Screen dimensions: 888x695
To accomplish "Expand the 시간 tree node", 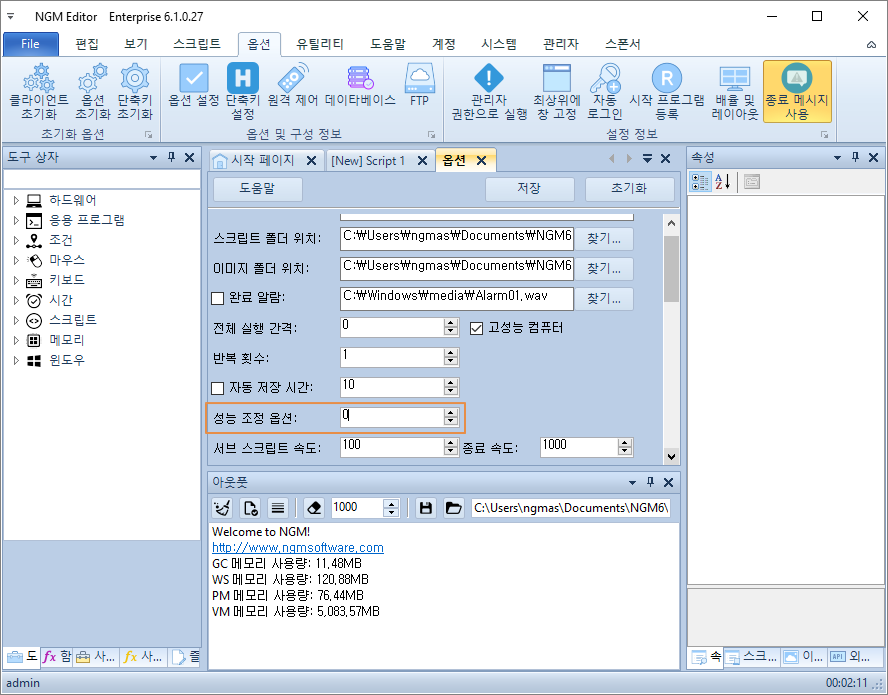I will (16, 300).
